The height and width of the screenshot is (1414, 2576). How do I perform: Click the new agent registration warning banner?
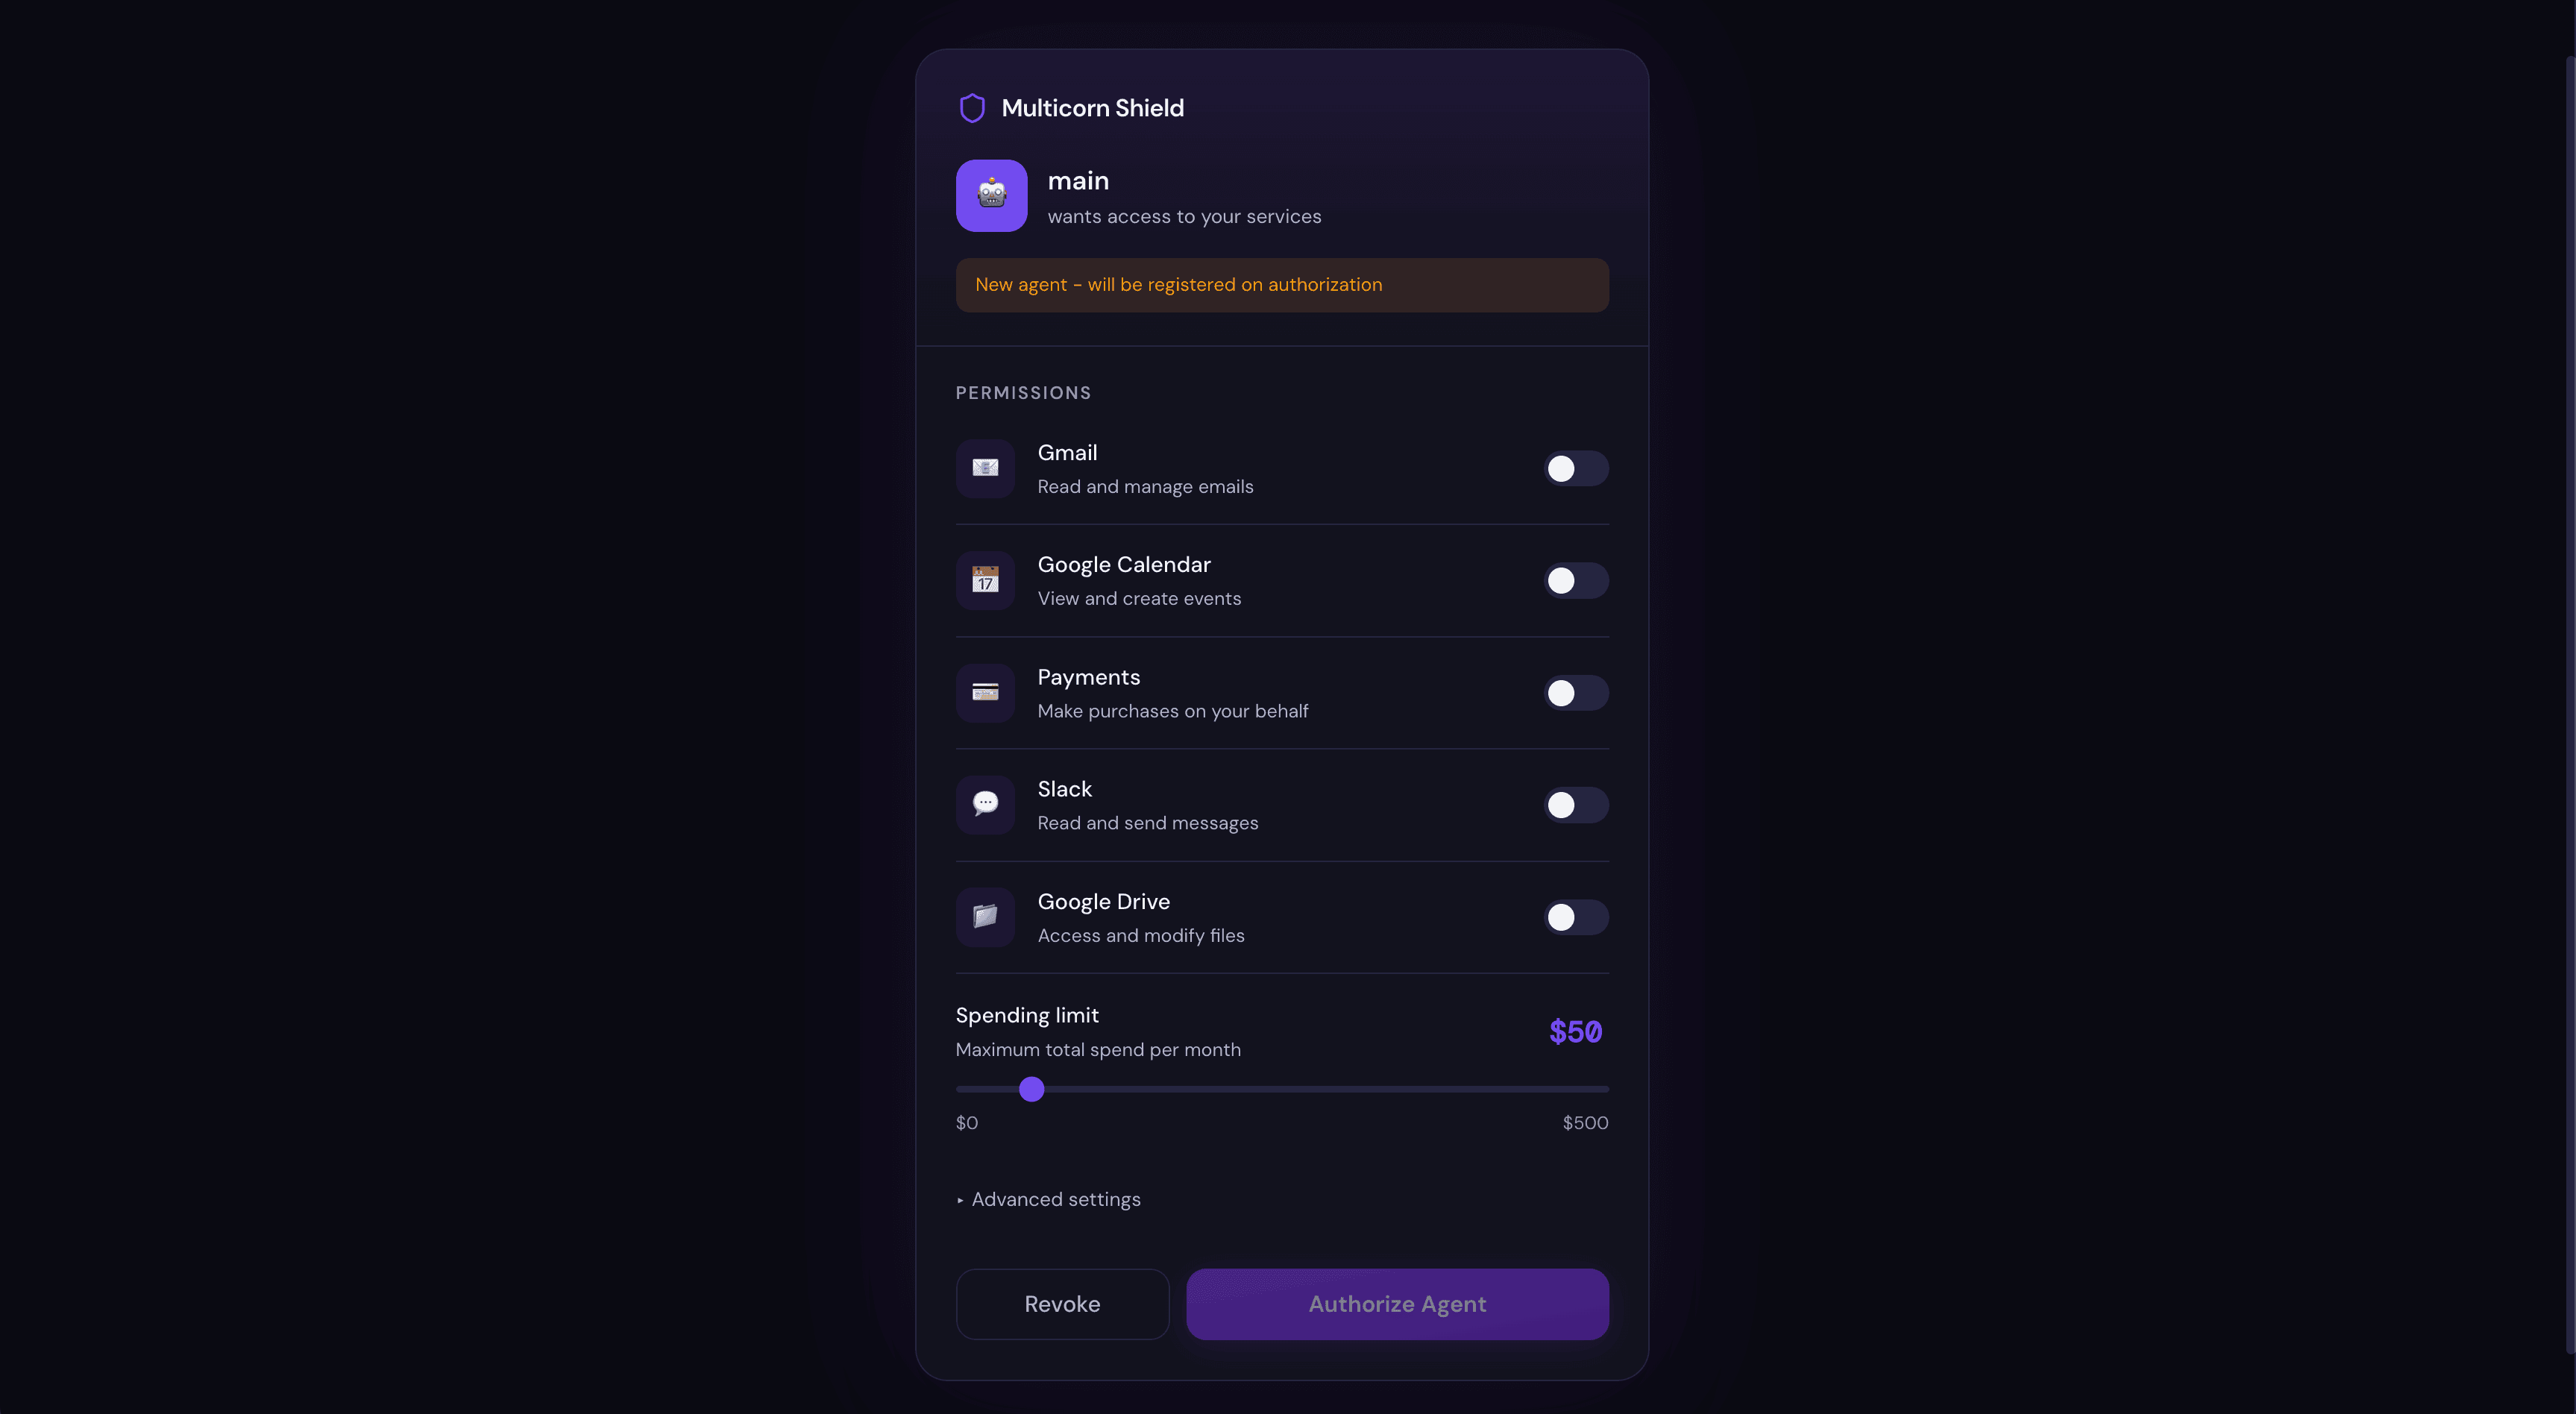[1281, 284]
